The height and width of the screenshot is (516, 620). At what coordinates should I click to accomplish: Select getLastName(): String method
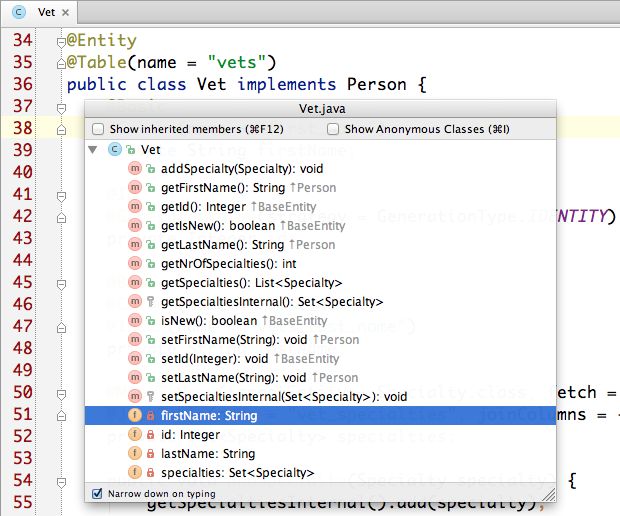[320, 245]
